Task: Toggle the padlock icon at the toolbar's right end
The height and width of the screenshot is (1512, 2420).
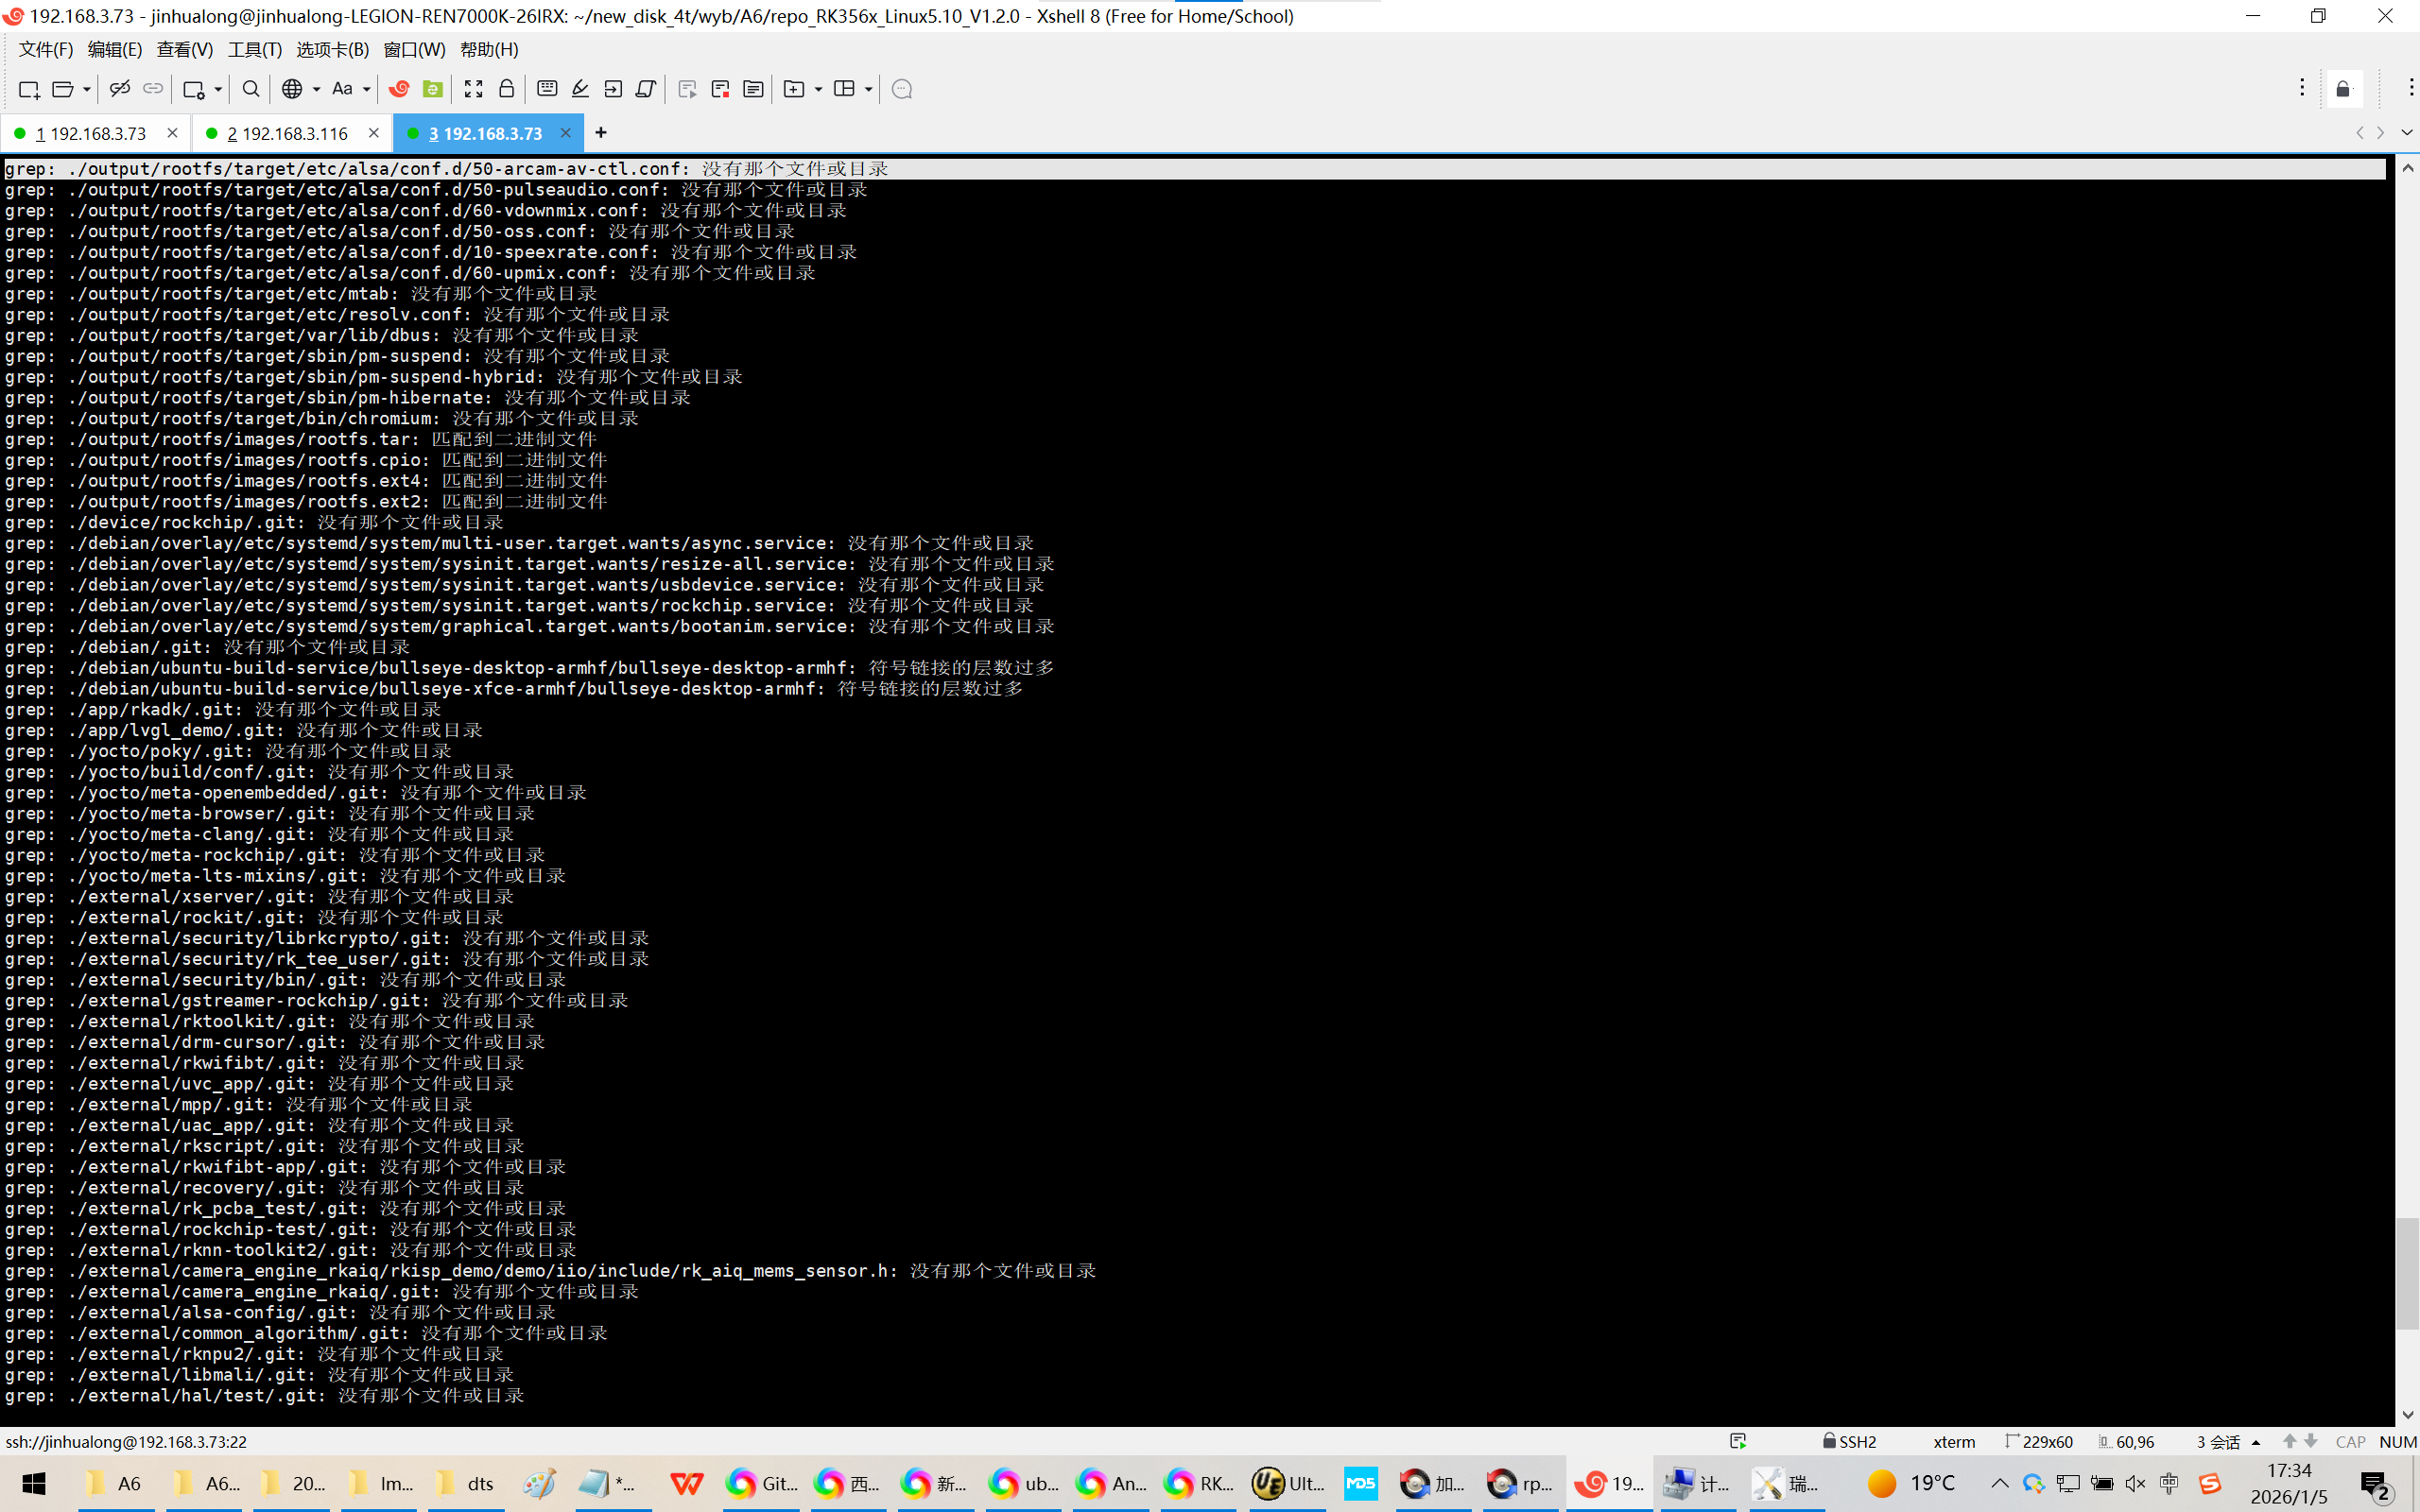Action: click(2343, 89)
